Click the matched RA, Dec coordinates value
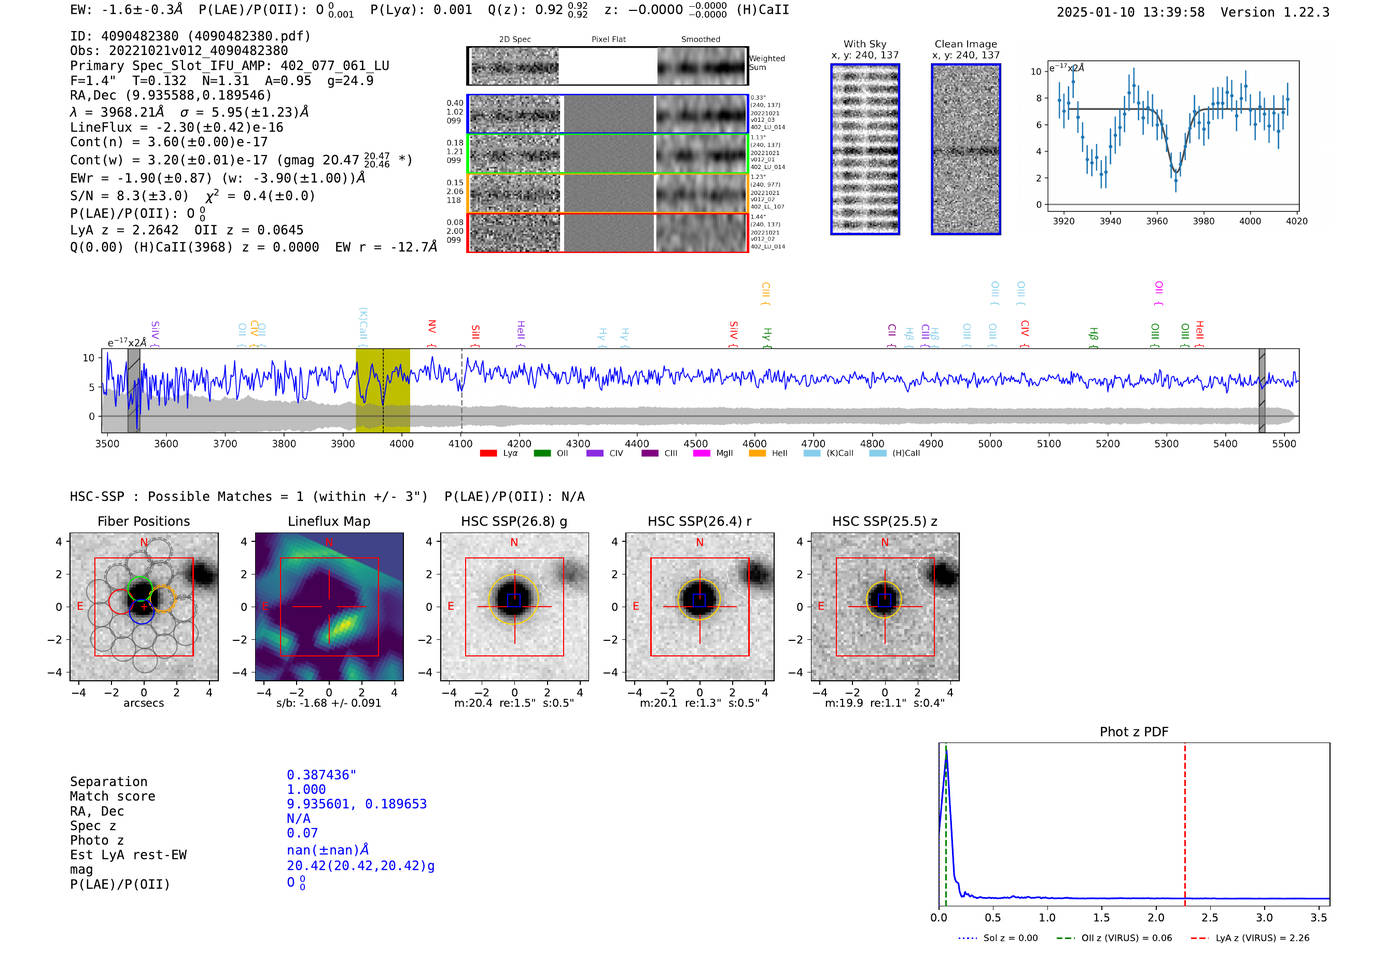The image size is (1400, 953). click(x=356, y=804)
